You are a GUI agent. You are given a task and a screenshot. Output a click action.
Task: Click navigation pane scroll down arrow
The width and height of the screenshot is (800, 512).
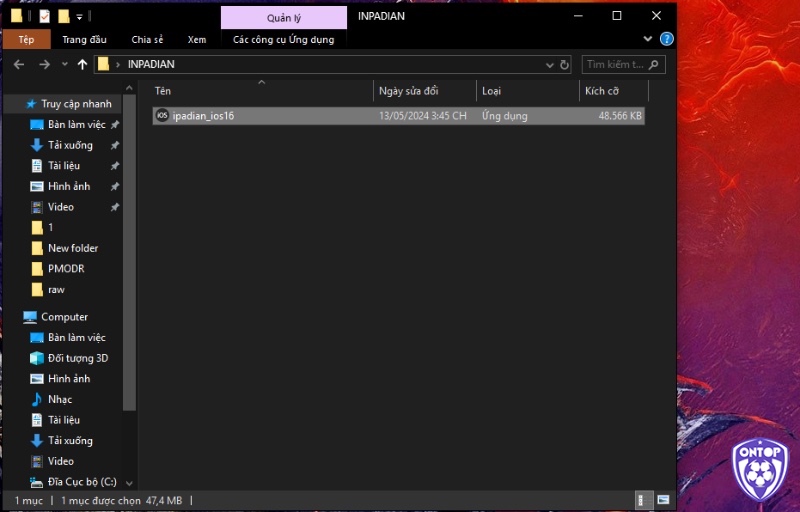(x=129, y=482)
